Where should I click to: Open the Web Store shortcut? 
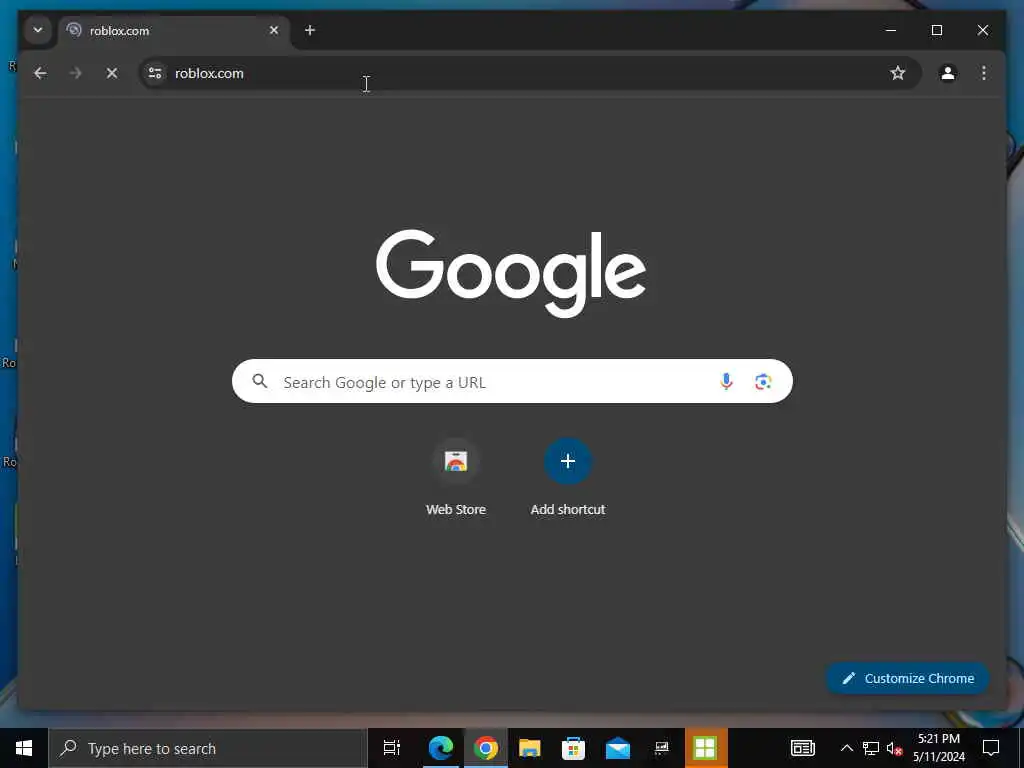(456, 479)
